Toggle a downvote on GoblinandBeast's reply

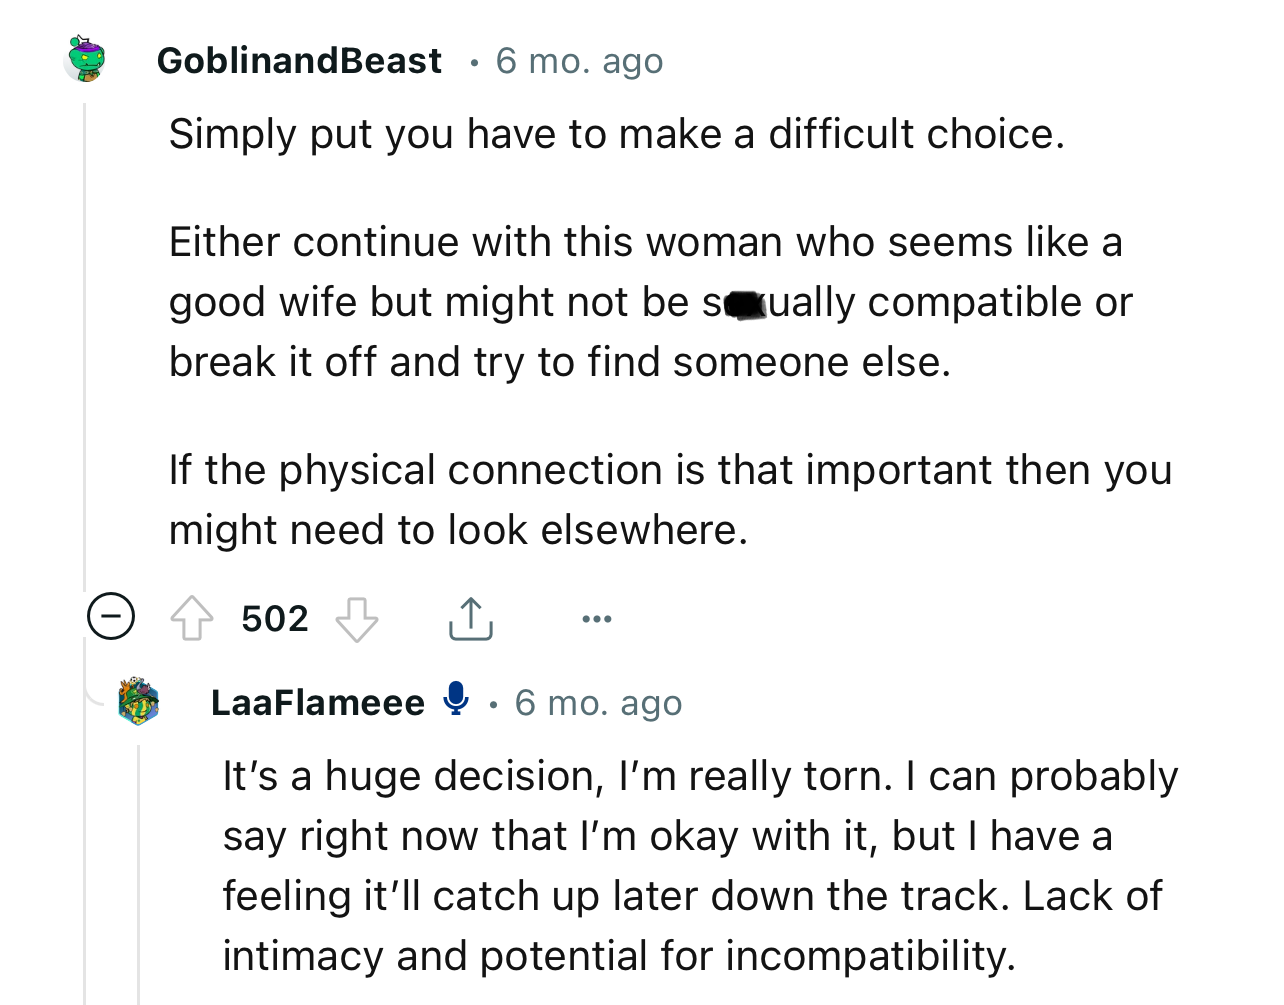coord(358,620)
